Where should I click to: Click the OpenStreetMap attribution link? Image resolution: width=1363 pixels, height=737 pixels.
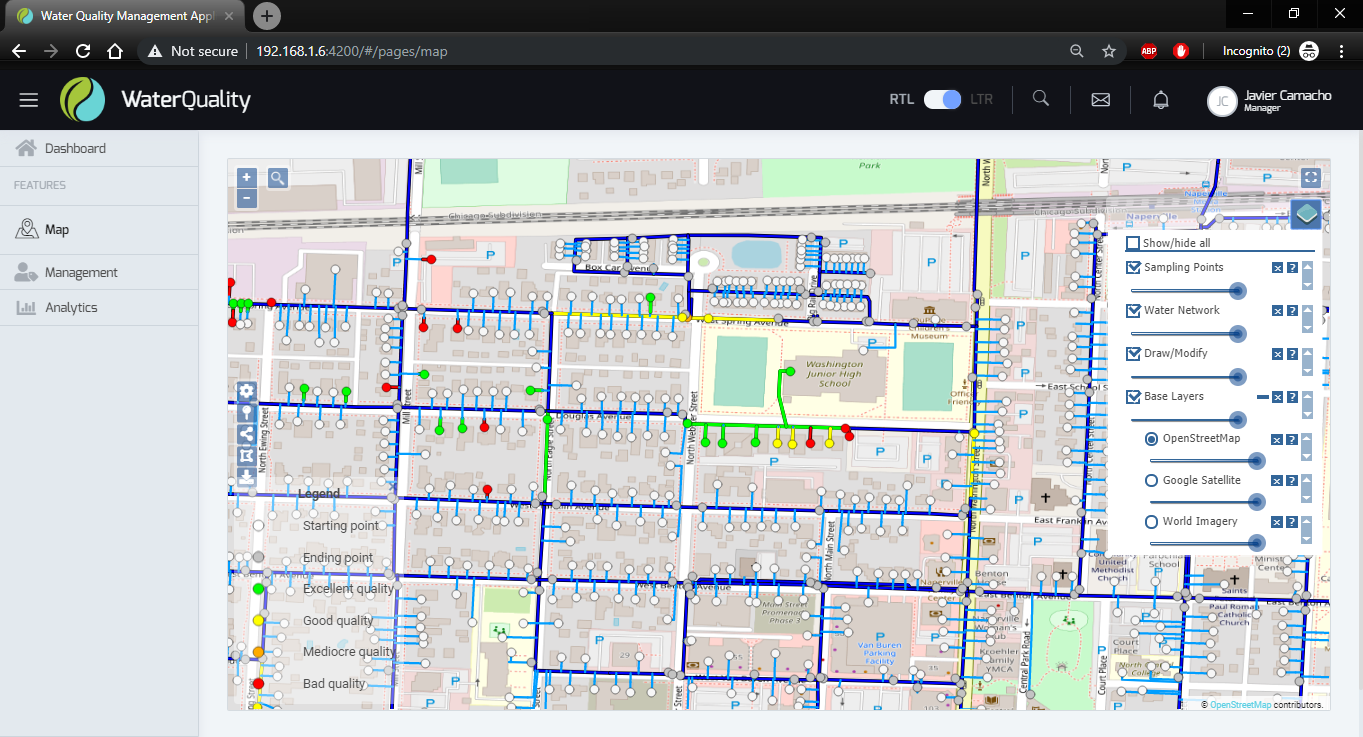pyautogui.click(x=1240, y=705)
